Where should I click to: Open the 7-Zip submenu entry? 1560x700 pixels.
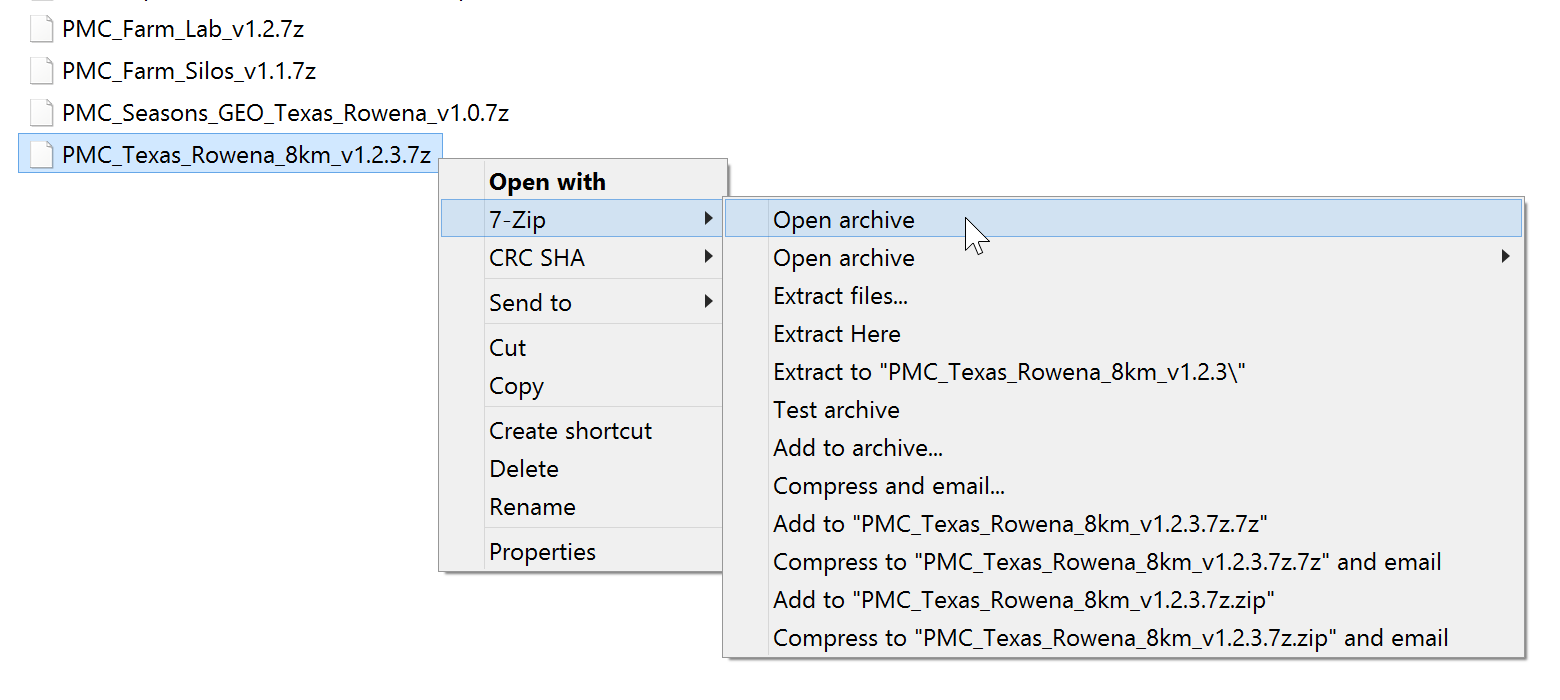581,220
